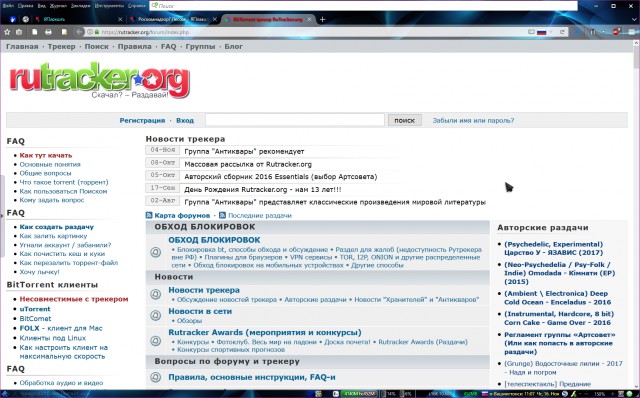Click the Забыли имя или пароль? link
This screenshot has width=640, height=398.
click(x=473, y=120)
